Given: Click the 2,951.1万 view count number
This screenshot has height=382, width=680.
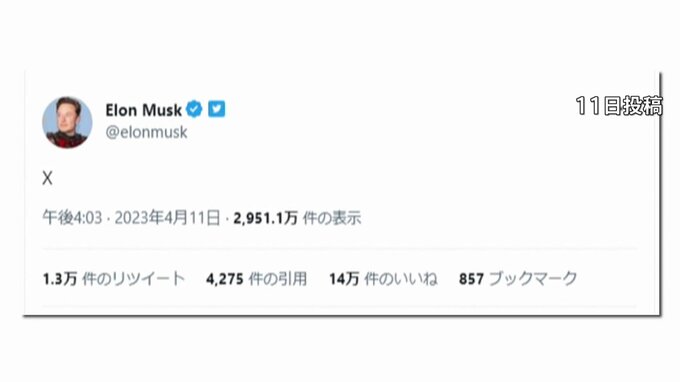Looking at the screenshot, I should (265, 218).
